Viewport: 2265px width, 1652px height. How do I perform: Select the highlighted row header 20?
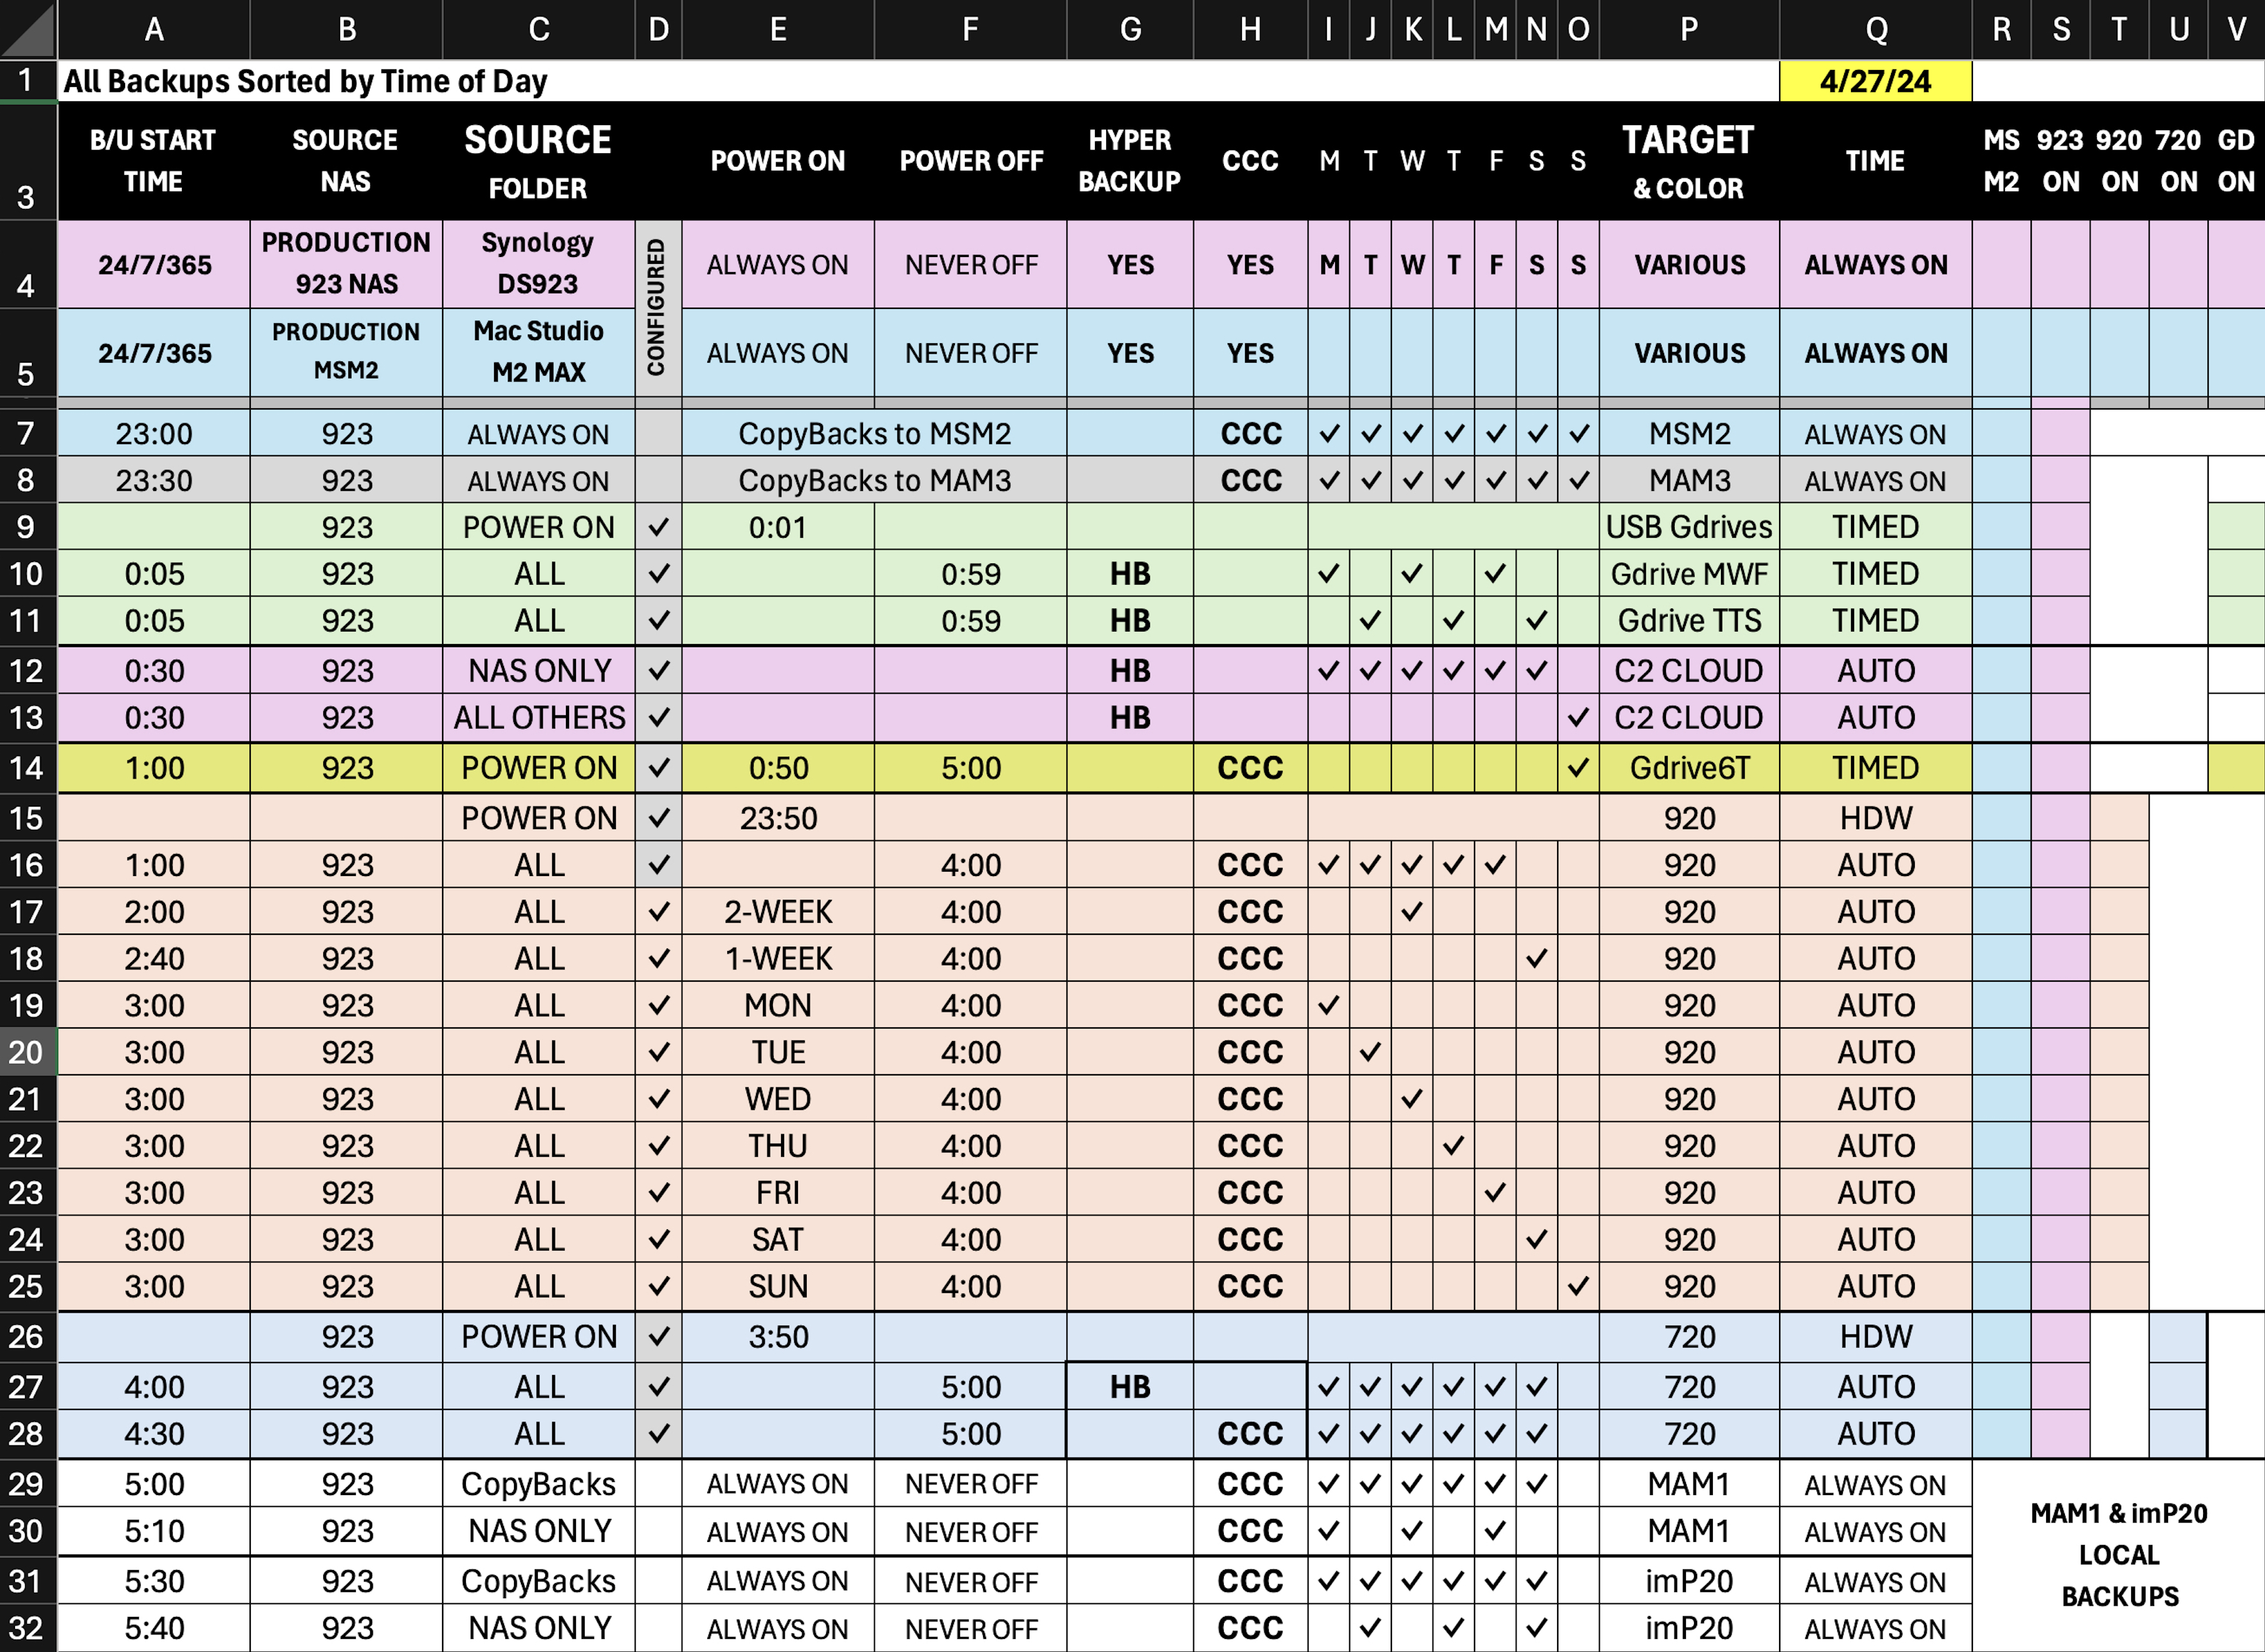[x=27, y=1052]
